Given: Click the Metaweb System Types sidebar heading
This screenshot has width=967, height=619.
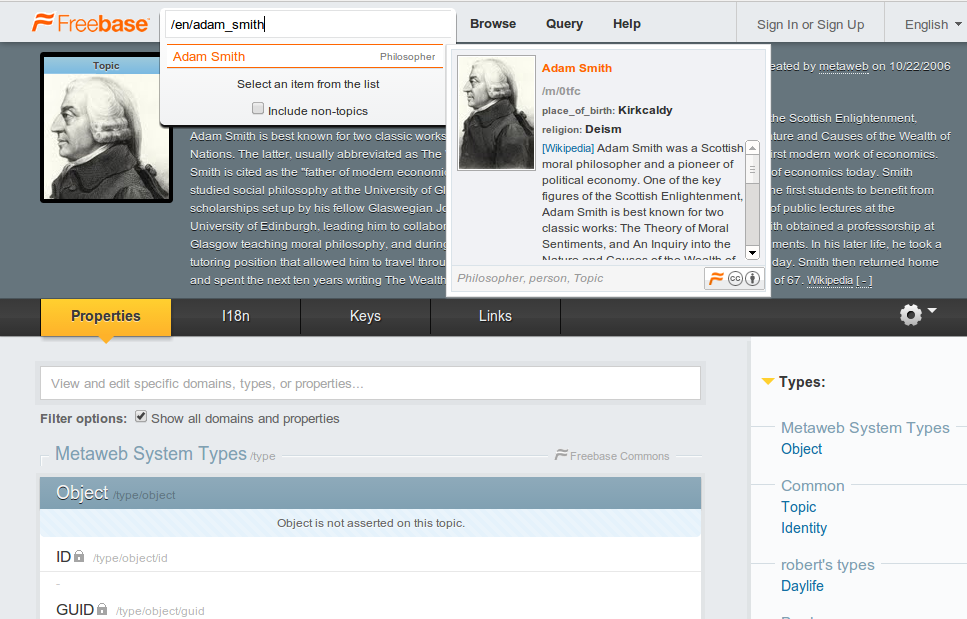Looking at the screenshot, I should click(x=865, y=428).
